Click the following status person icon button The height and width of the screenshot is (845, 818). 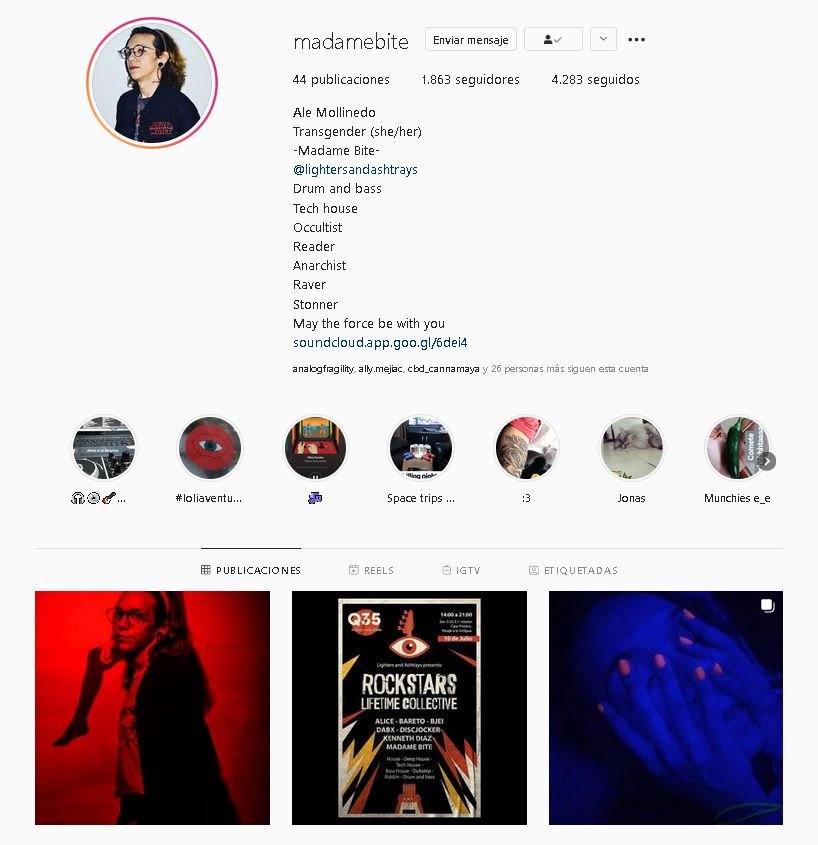coord(553,39)
